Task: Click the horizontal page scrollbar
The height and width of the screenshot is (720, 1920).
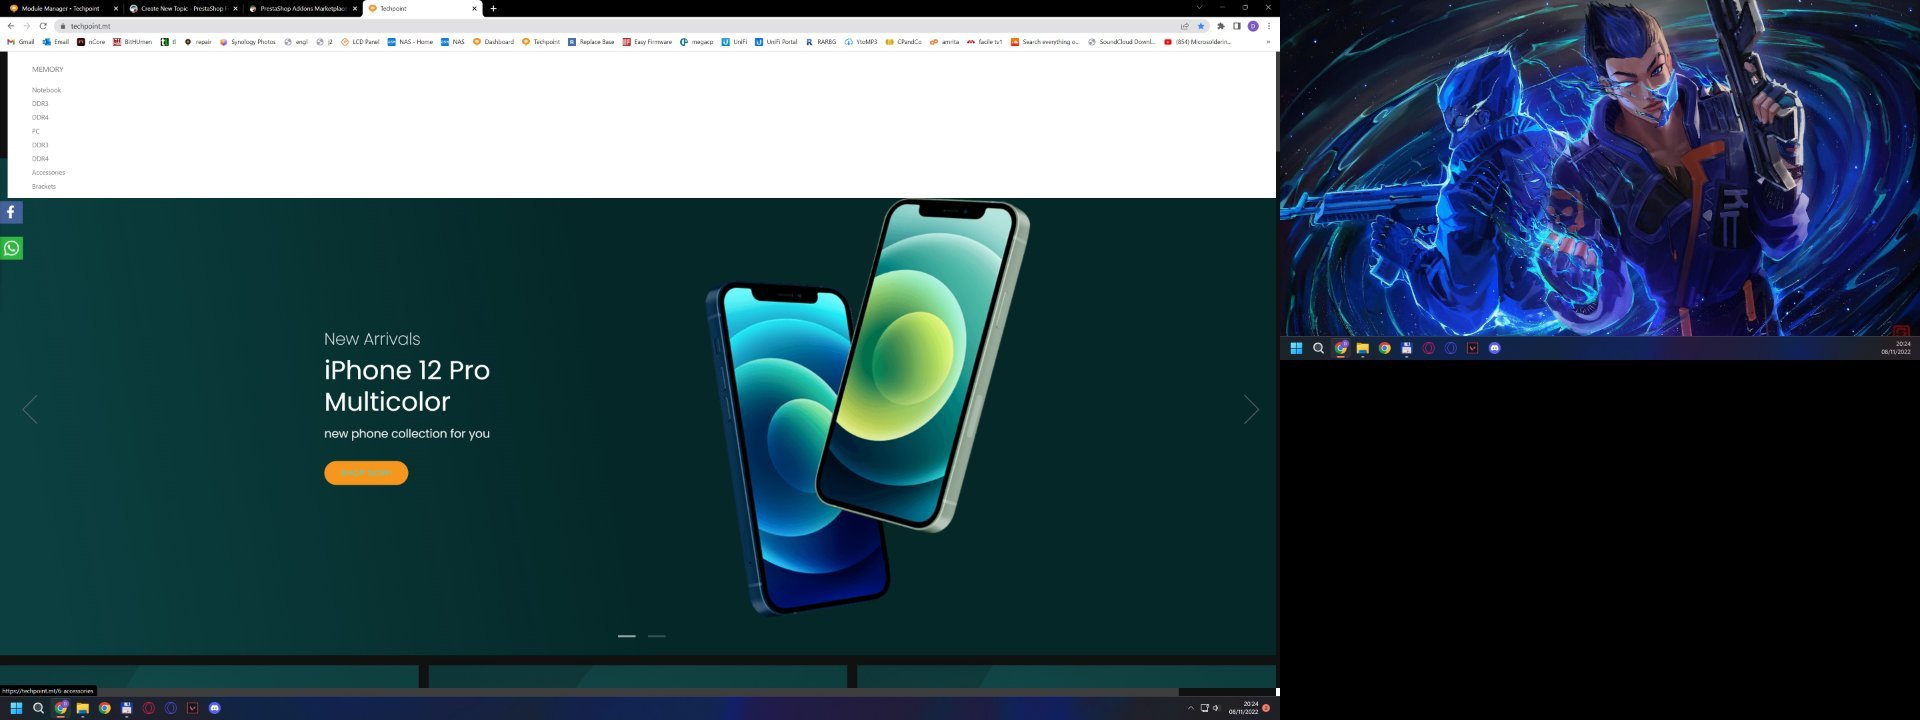Action: click(590, 691)
